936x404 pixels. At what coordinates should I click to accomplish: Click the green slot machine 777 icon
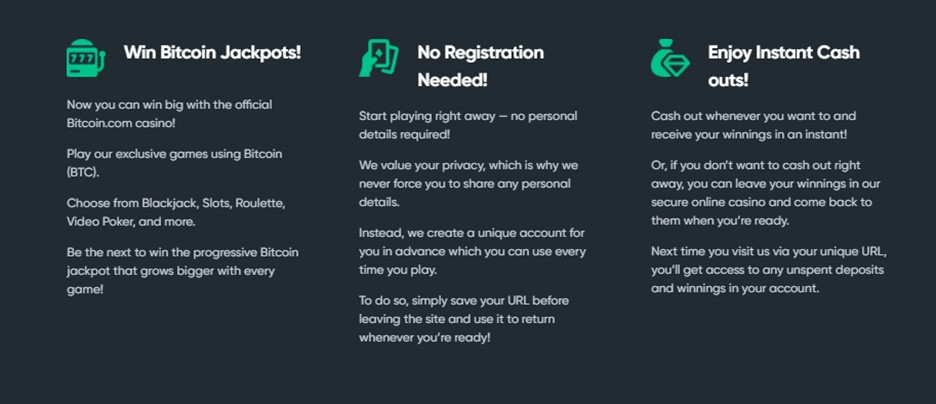click(x=86, y=58)
